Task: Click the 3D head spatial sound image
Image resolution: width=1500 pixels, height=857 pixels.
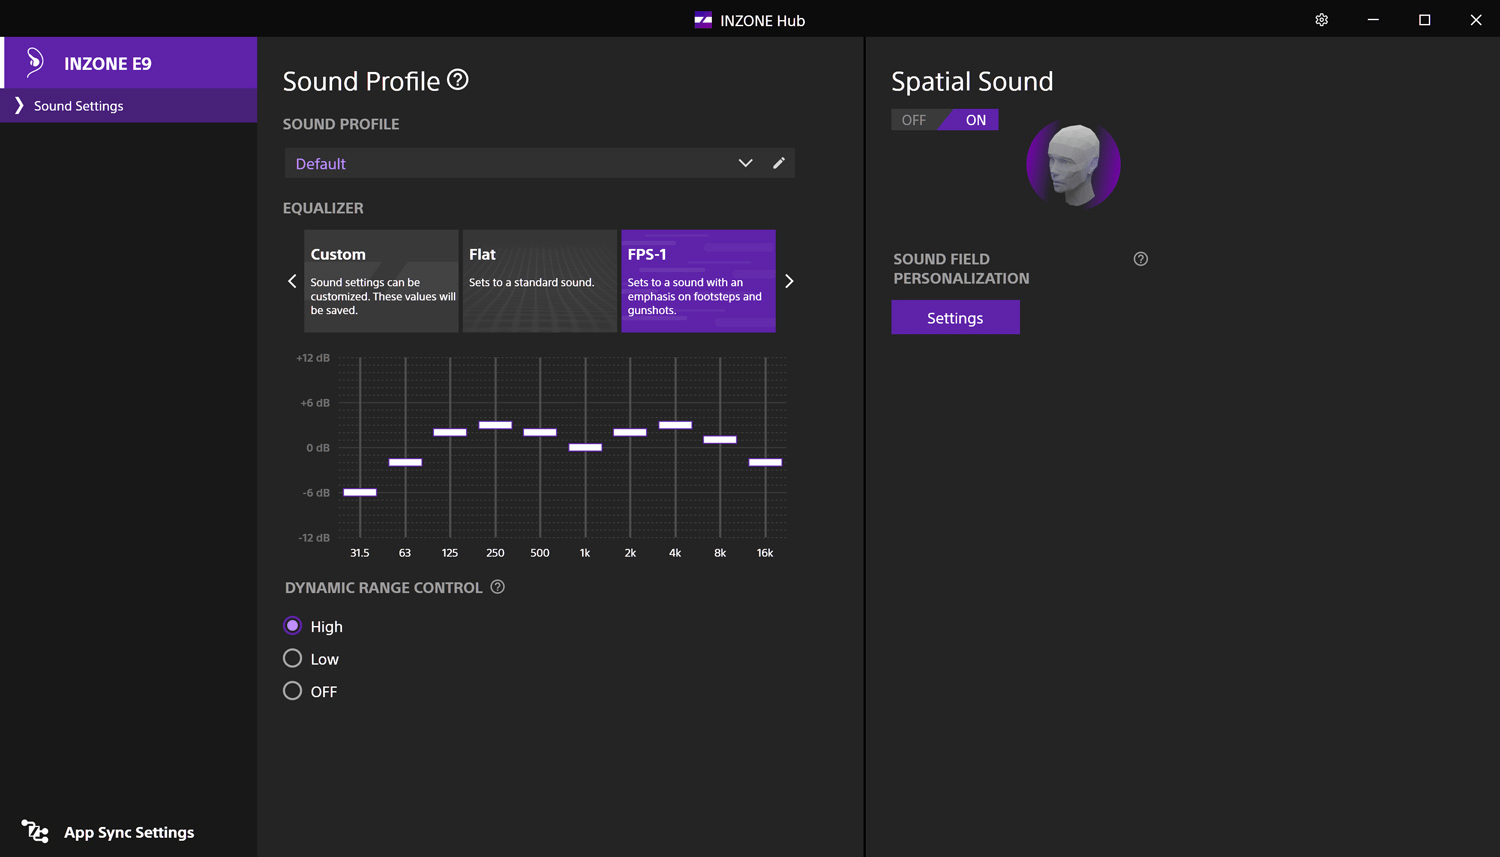Action: coord(1073,165)
